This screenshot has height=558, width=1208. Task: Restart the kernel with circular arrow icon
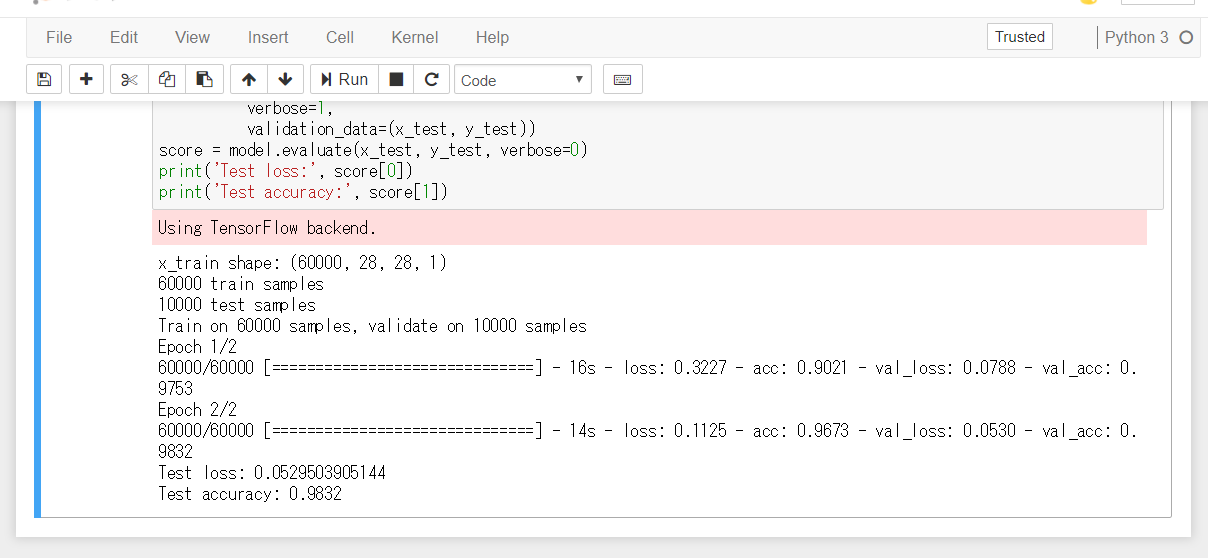point(431,79)
